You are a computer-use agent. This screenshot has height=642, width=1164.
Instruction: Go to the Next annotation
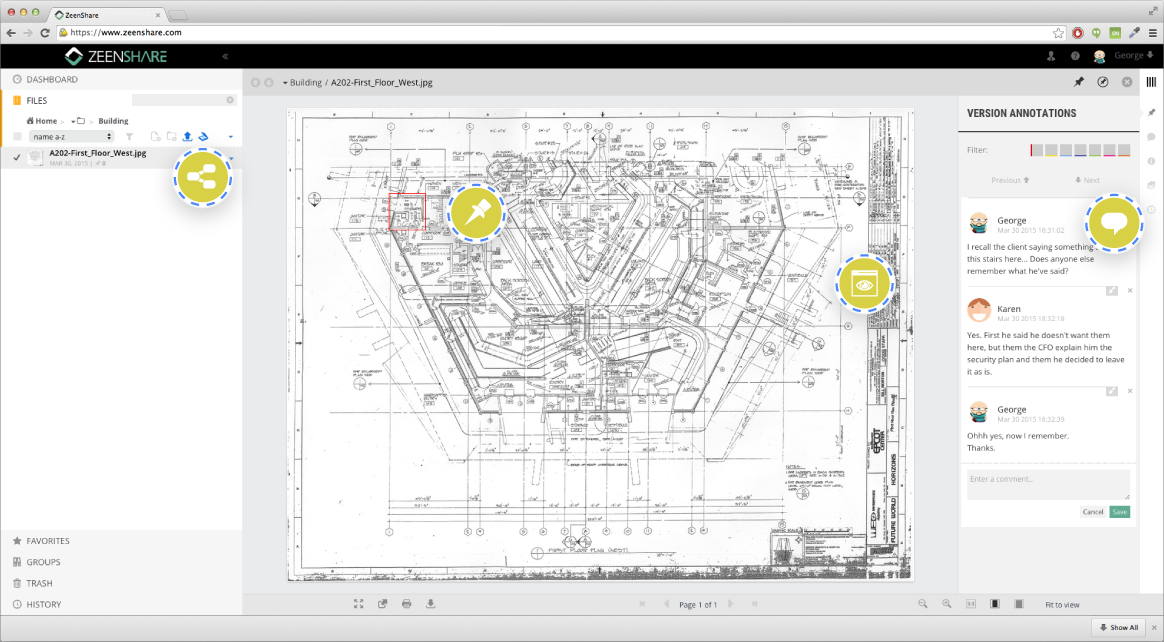1088,180
